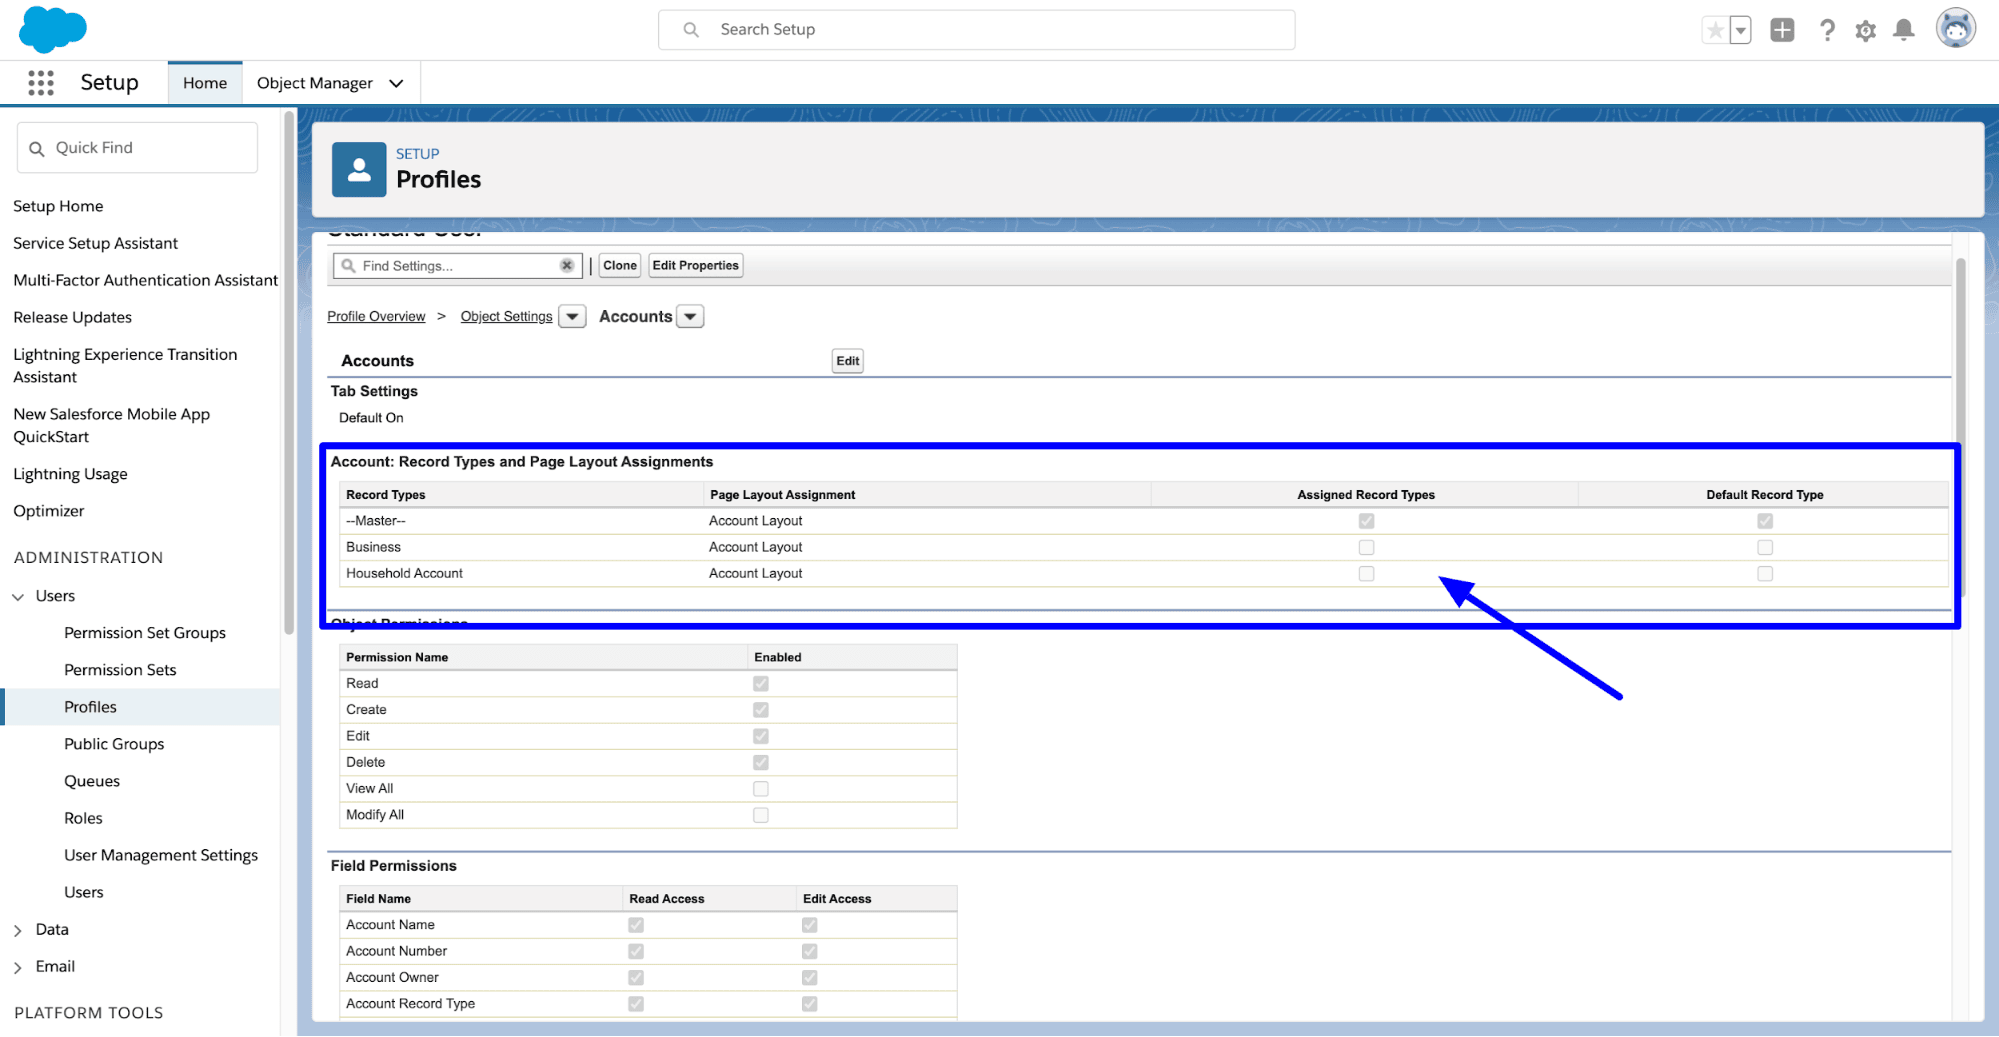The height and width of the screenshot is (1037, 1999).
Task: Select Permission Sets in sidebar
Action: [120, 670]
